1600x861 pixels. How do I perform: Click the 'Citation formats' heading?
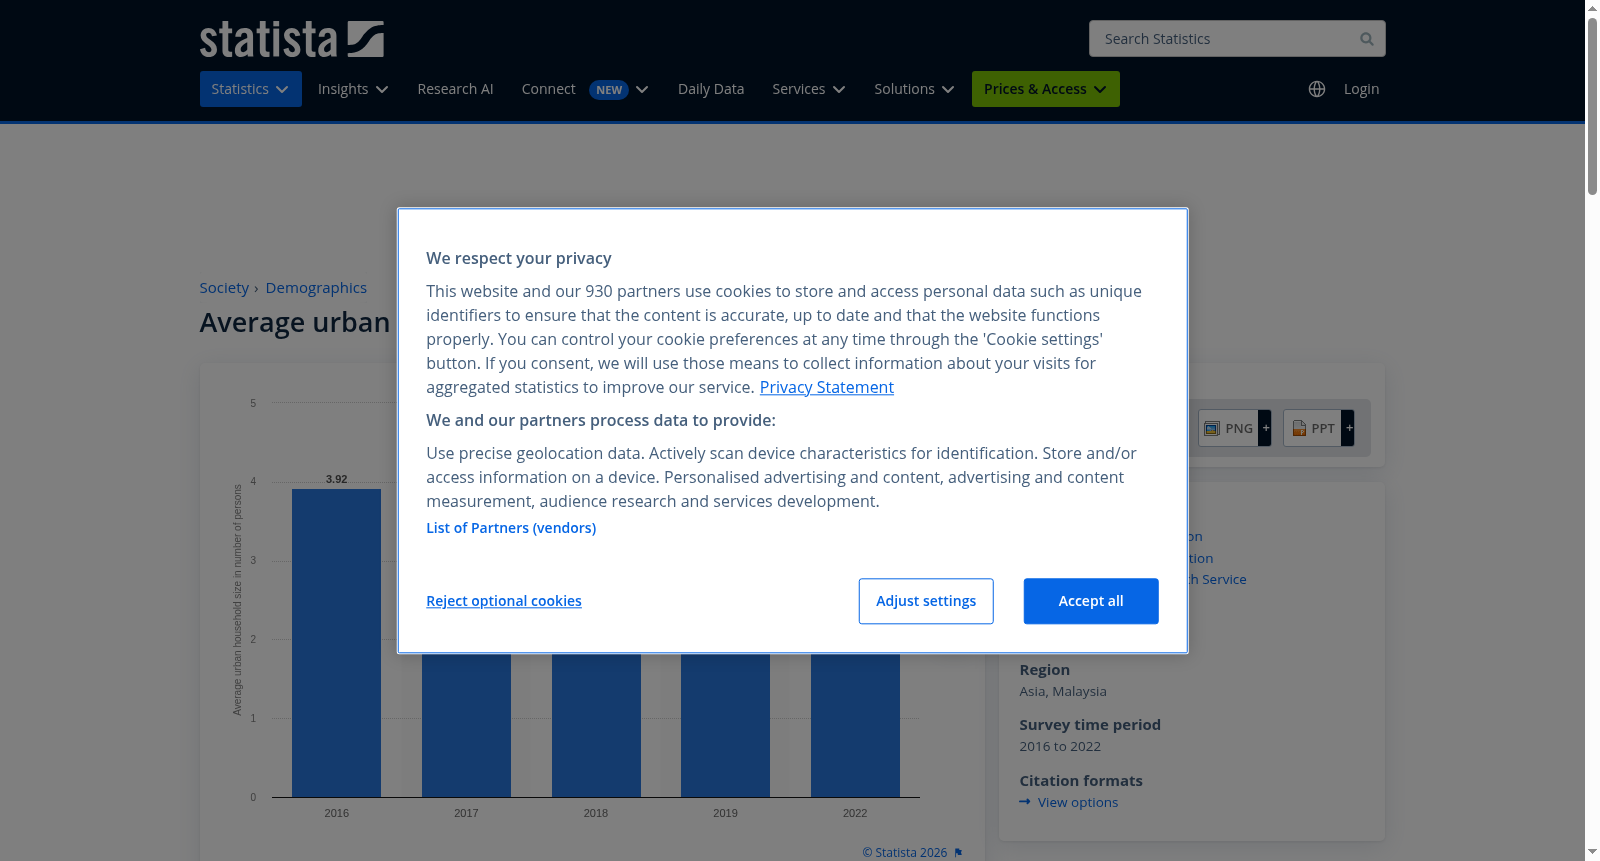click(1081, 781)
